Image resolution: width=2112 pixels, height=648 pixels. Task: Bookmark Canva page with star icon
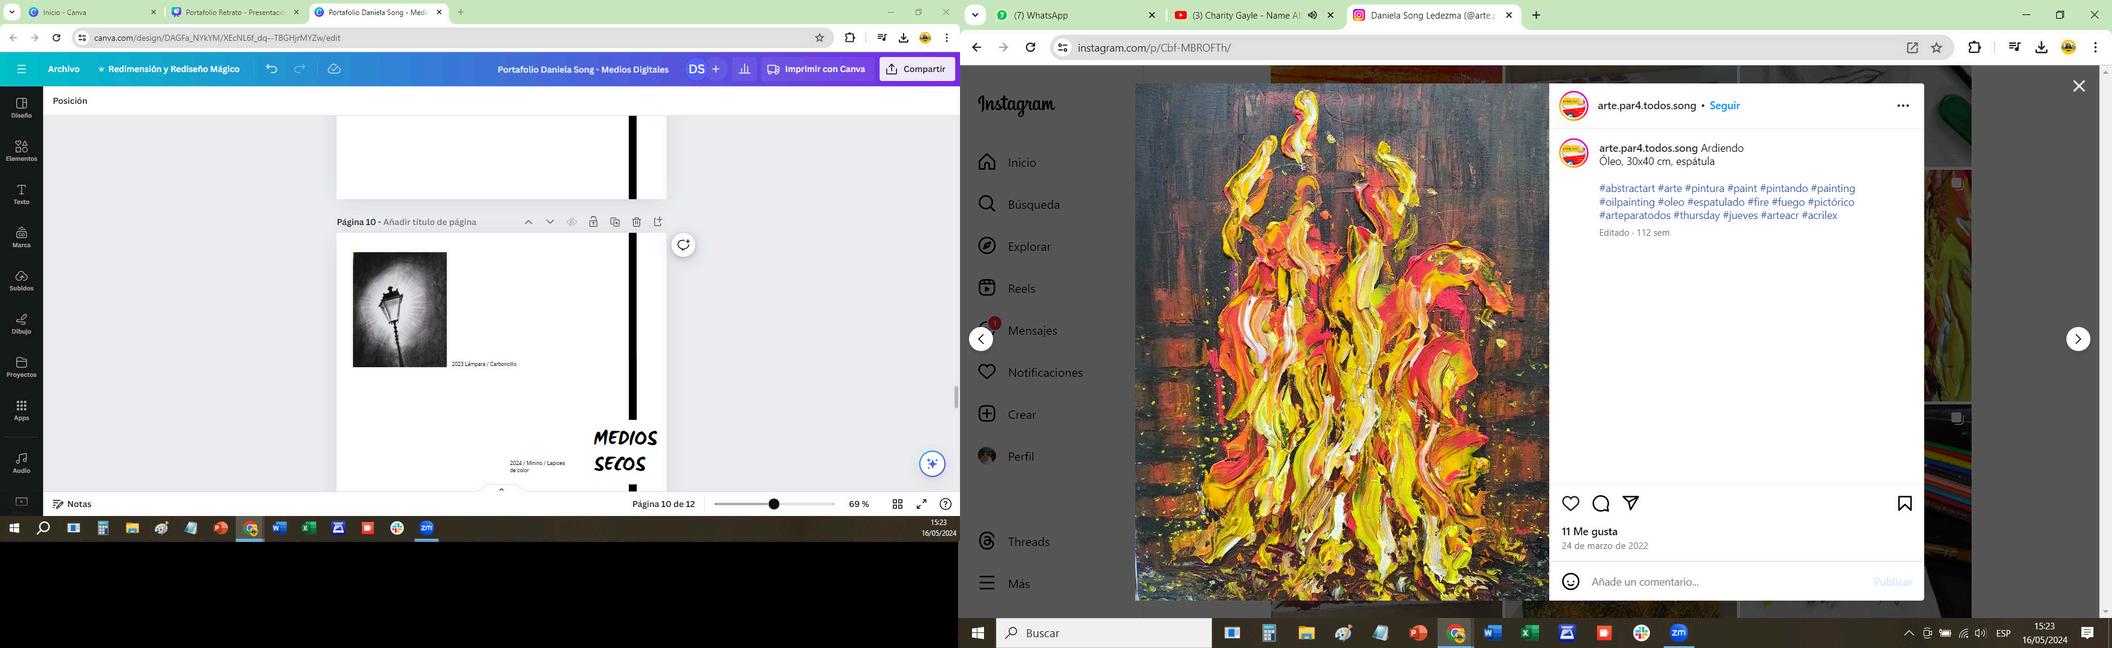coord(819,38)
